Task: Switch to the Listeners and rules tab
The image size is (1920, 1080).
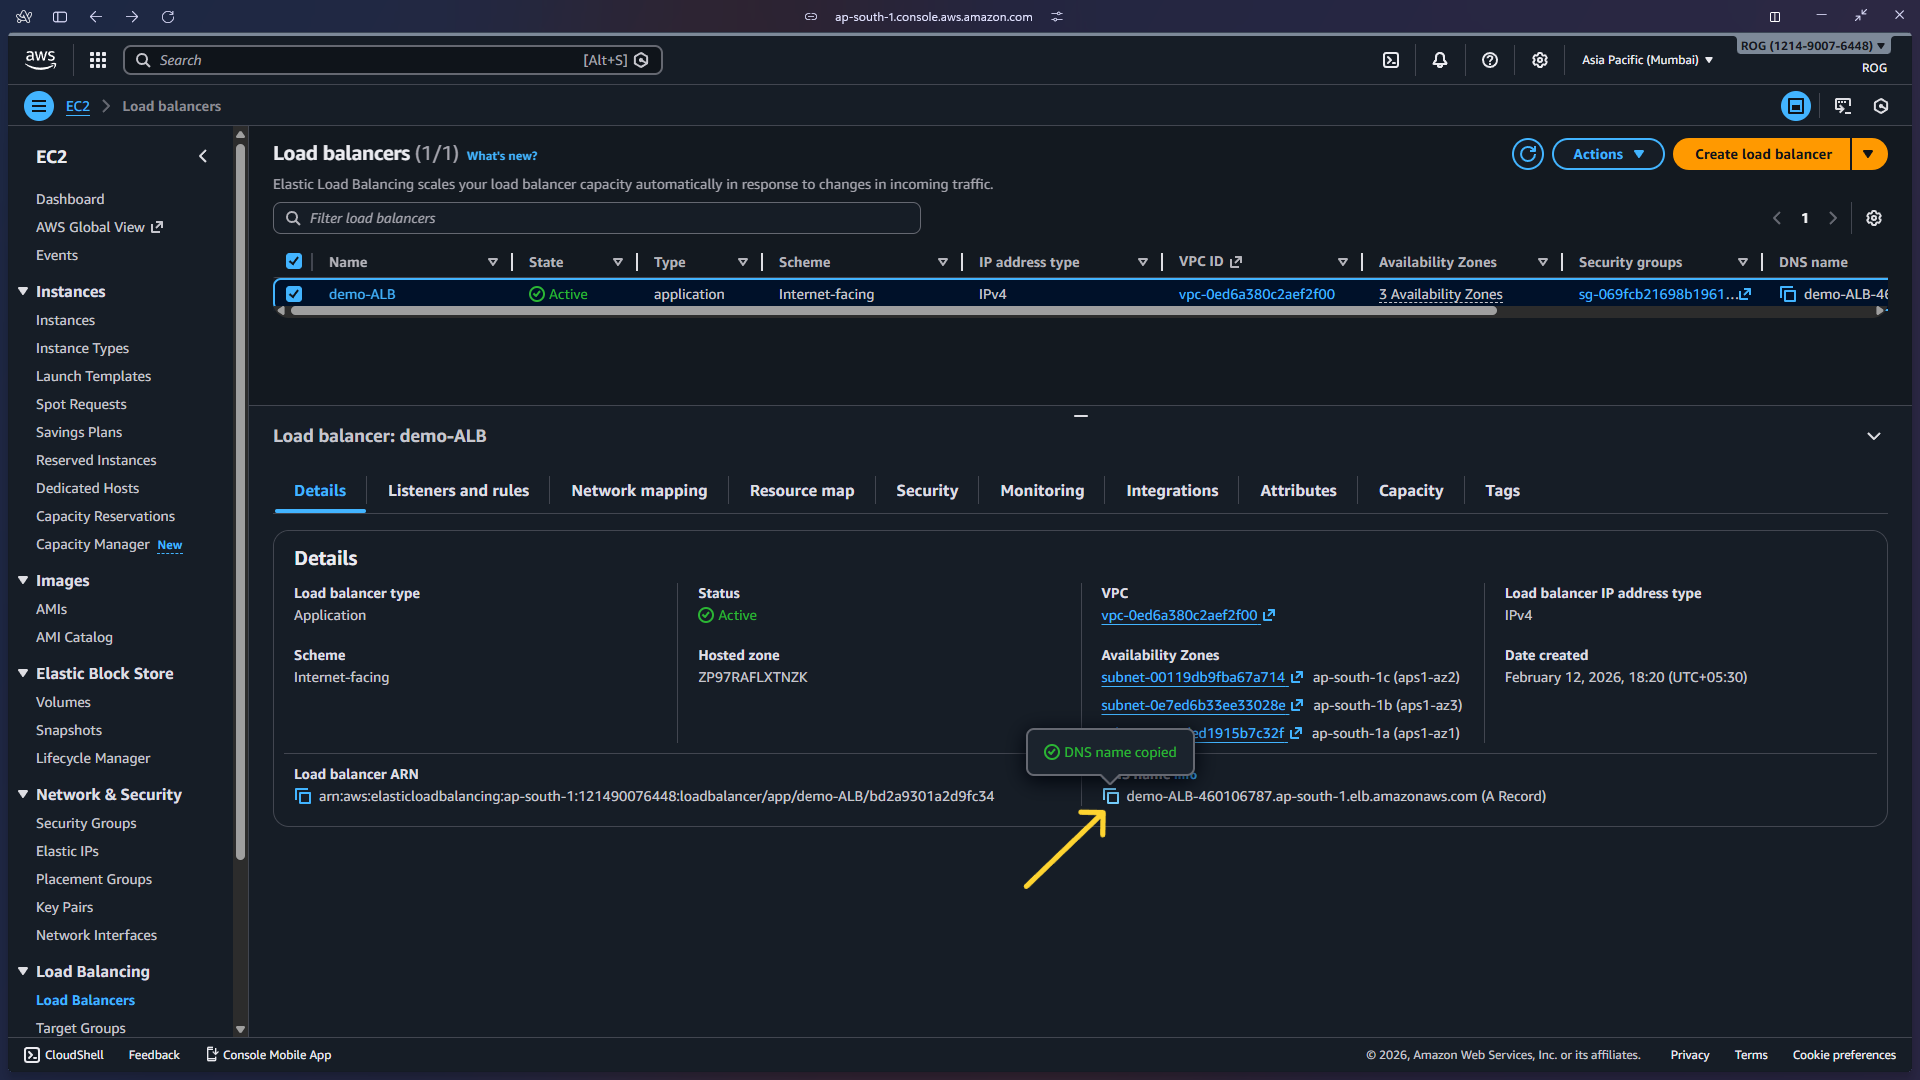Action: pyautogui.click(x=458, y=491)
